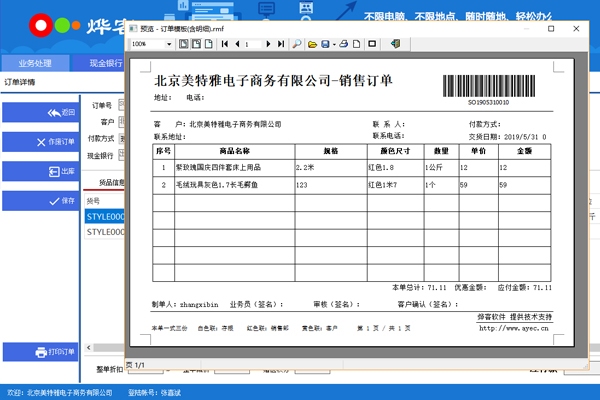This screenshot has width=600, height=400.
Task: Click the page number field in preview toolbar
Action: 253,44
